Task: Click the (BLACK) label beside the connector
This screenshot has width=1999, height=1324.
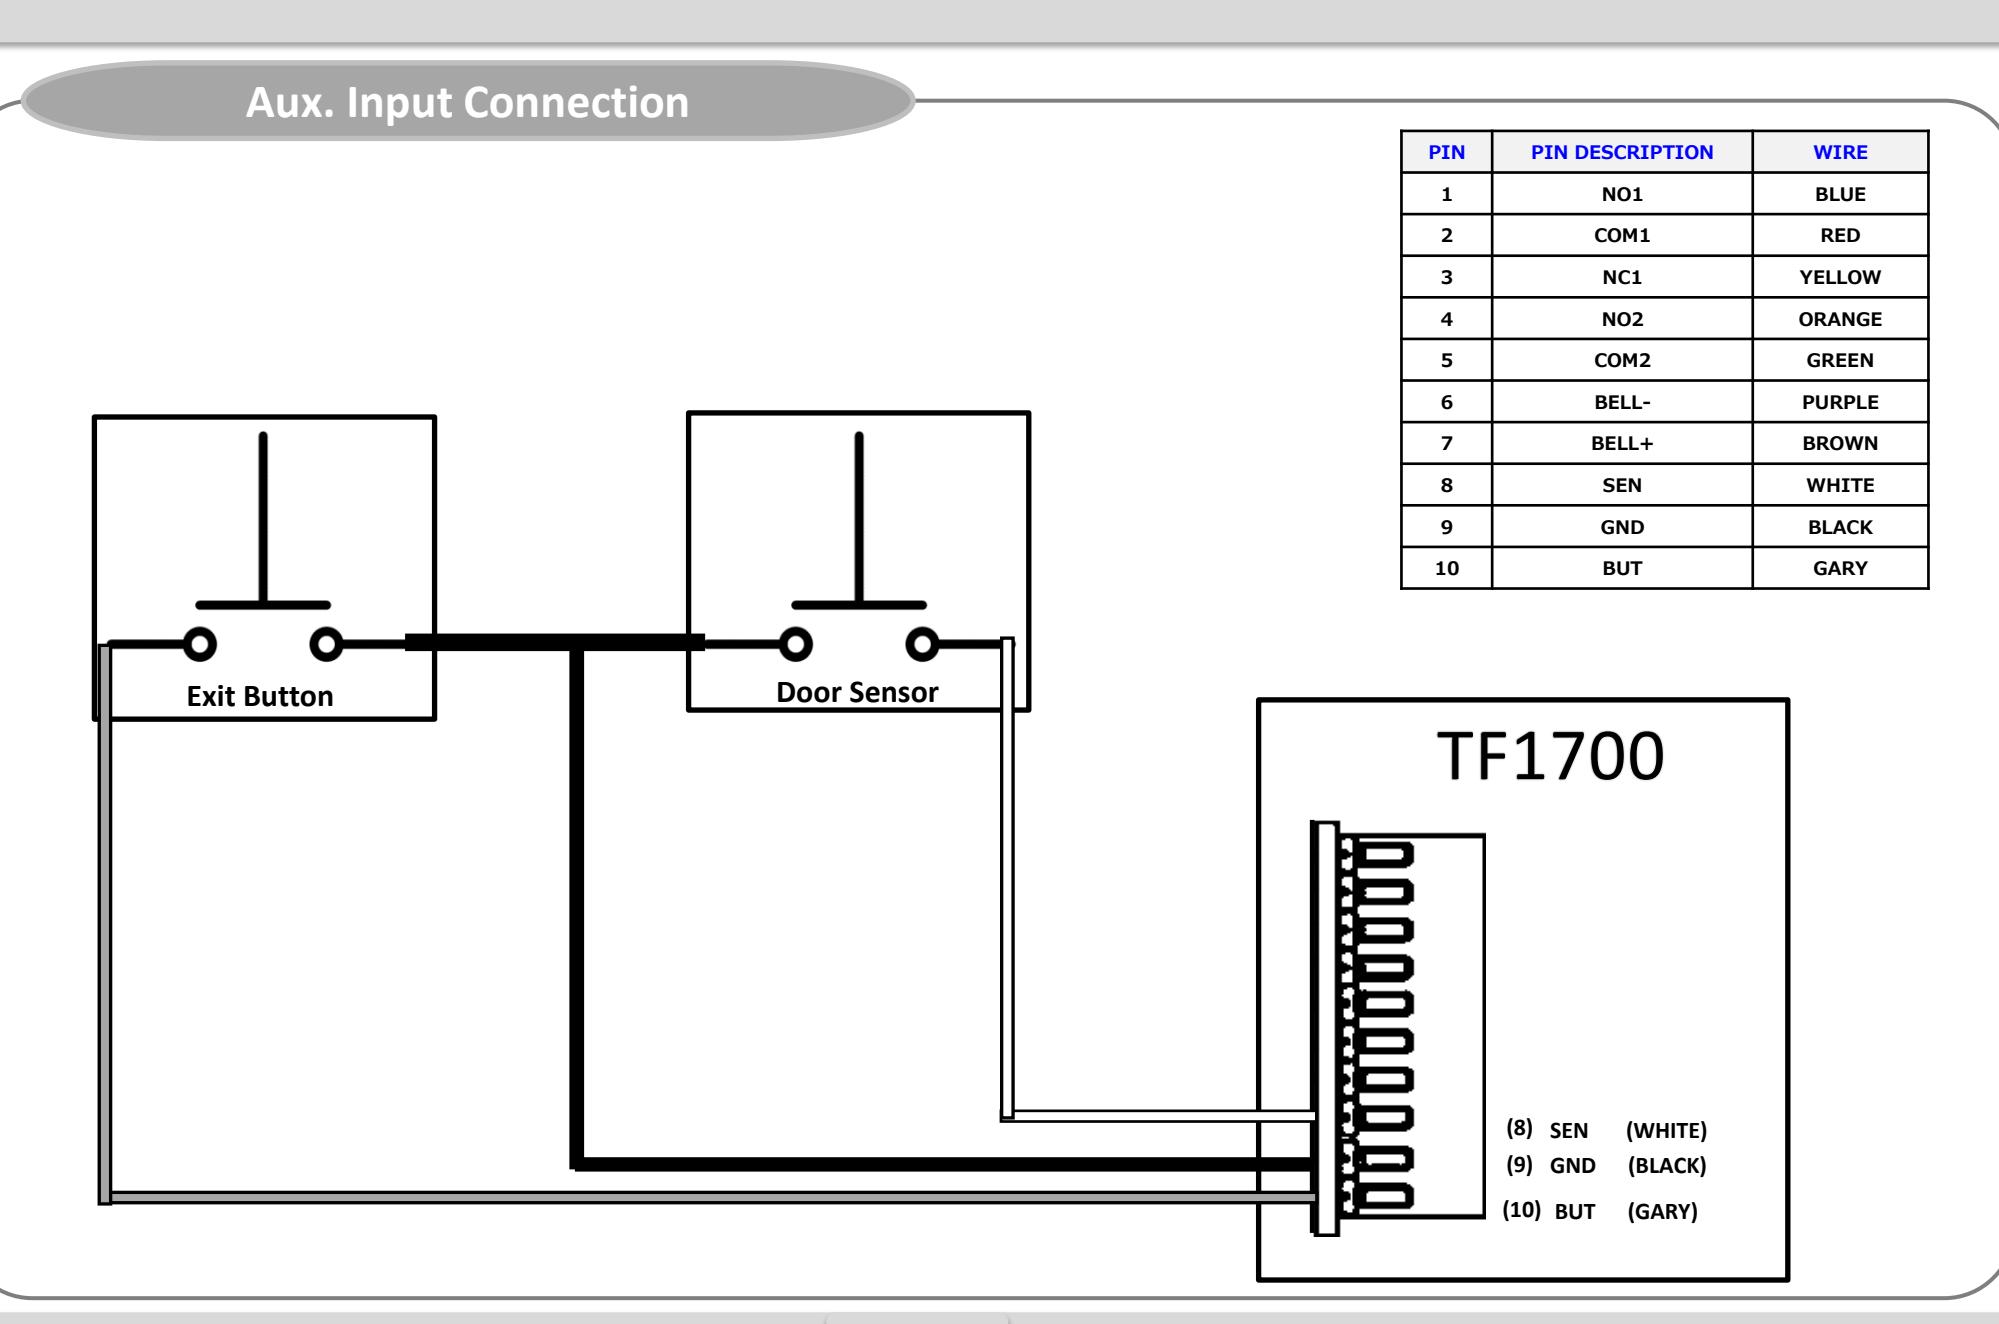Action: click(x=1667, y=1165)
